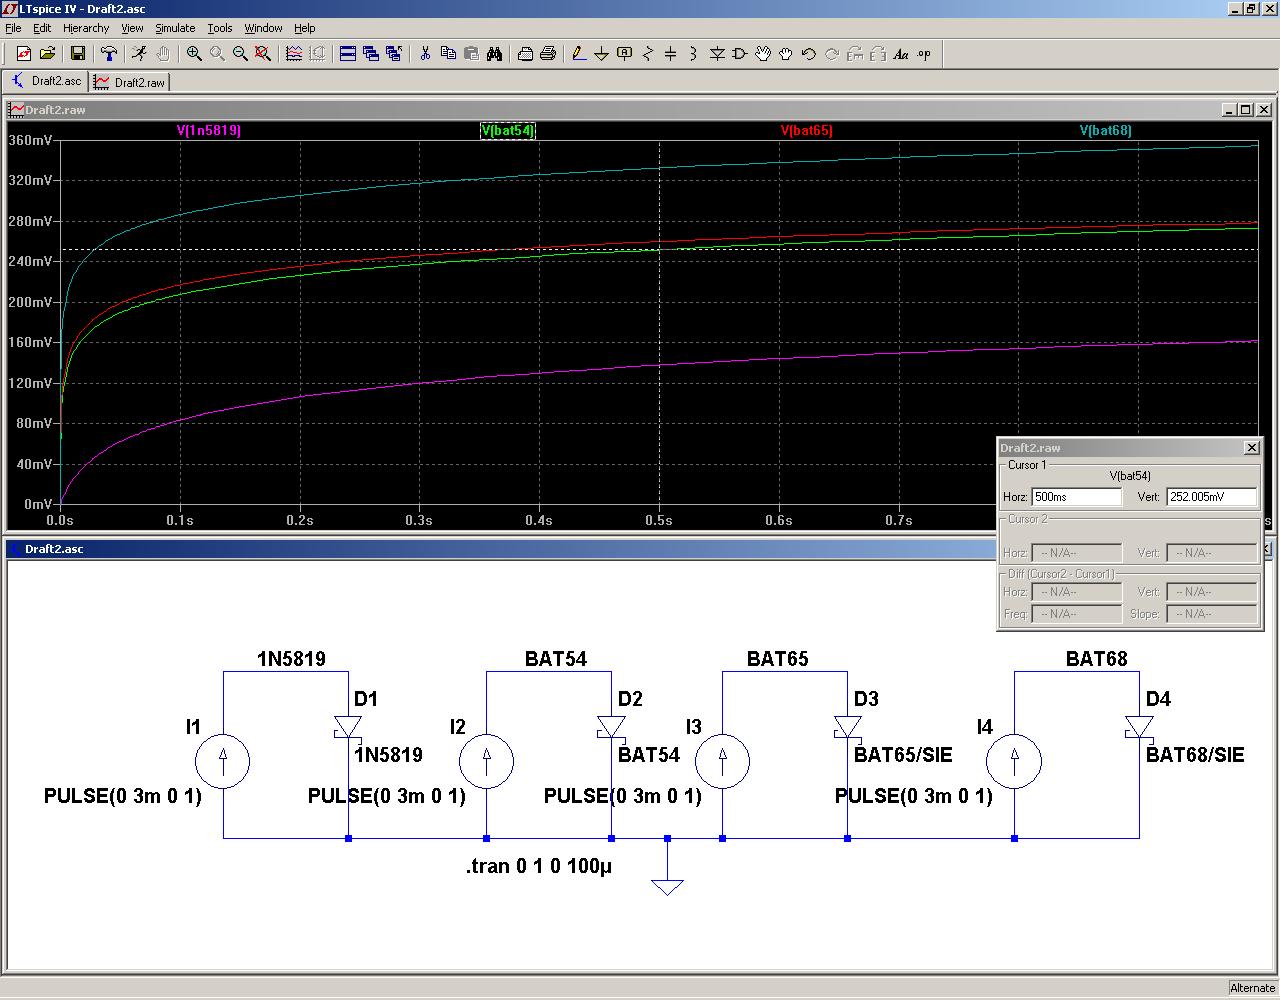Image resolution: width=1280 pixels, height=1000 pixels.
Task: Select the Cut scissors tool
Action: pyautogui.click(x=425, y=54)
